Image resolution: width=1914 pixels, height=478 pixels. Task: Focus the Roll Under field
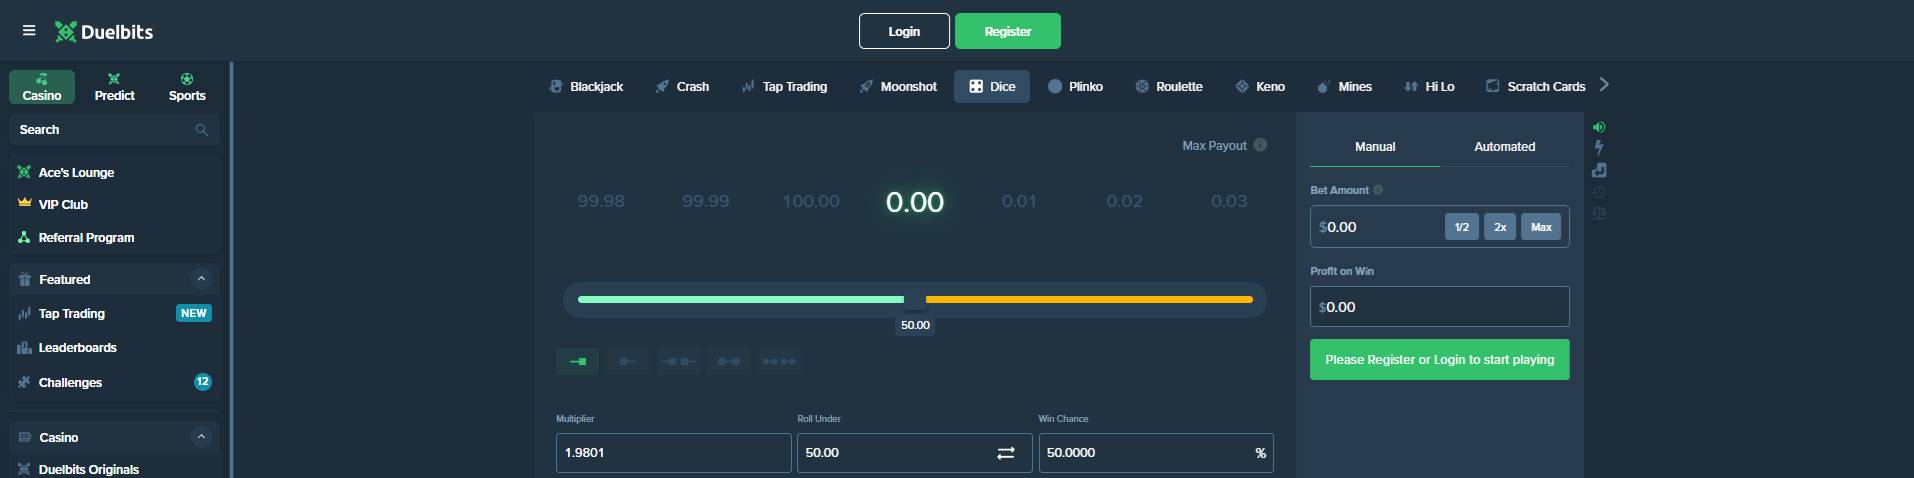pyautogui.click(x=915, y=453)
